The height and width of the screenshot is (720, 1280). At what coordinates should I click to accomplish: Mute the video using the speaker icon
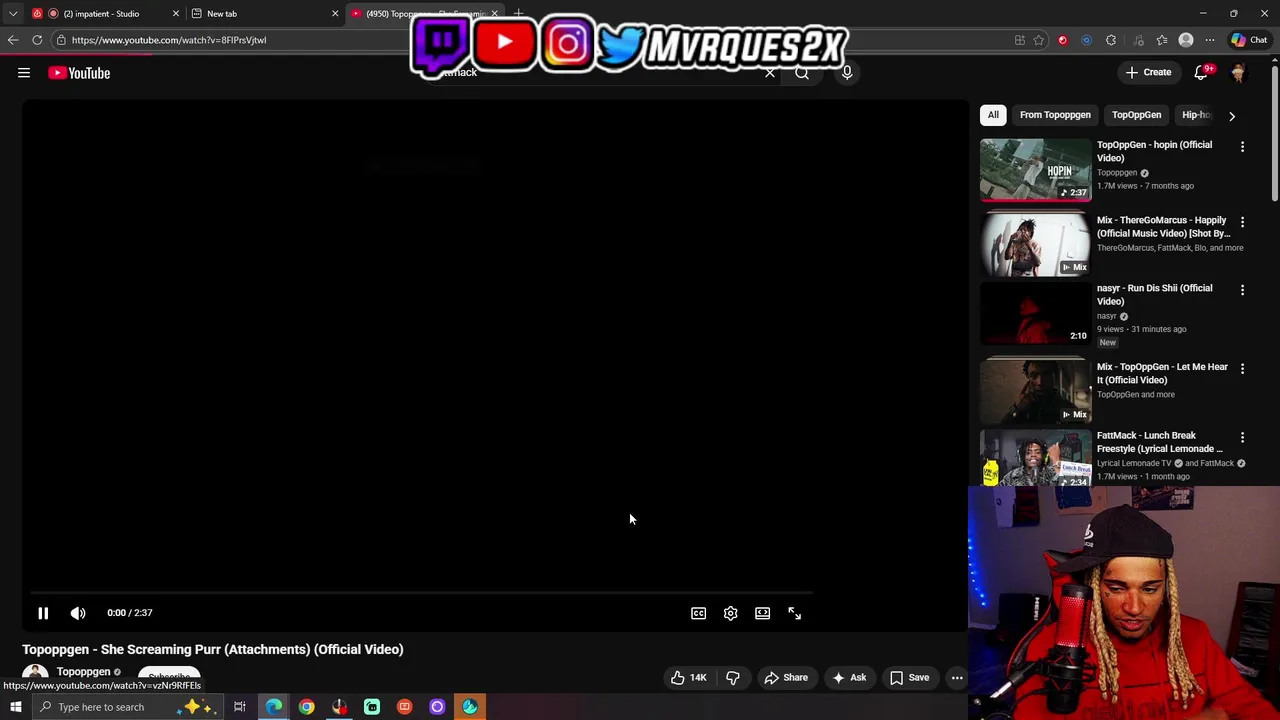(78, 613)
